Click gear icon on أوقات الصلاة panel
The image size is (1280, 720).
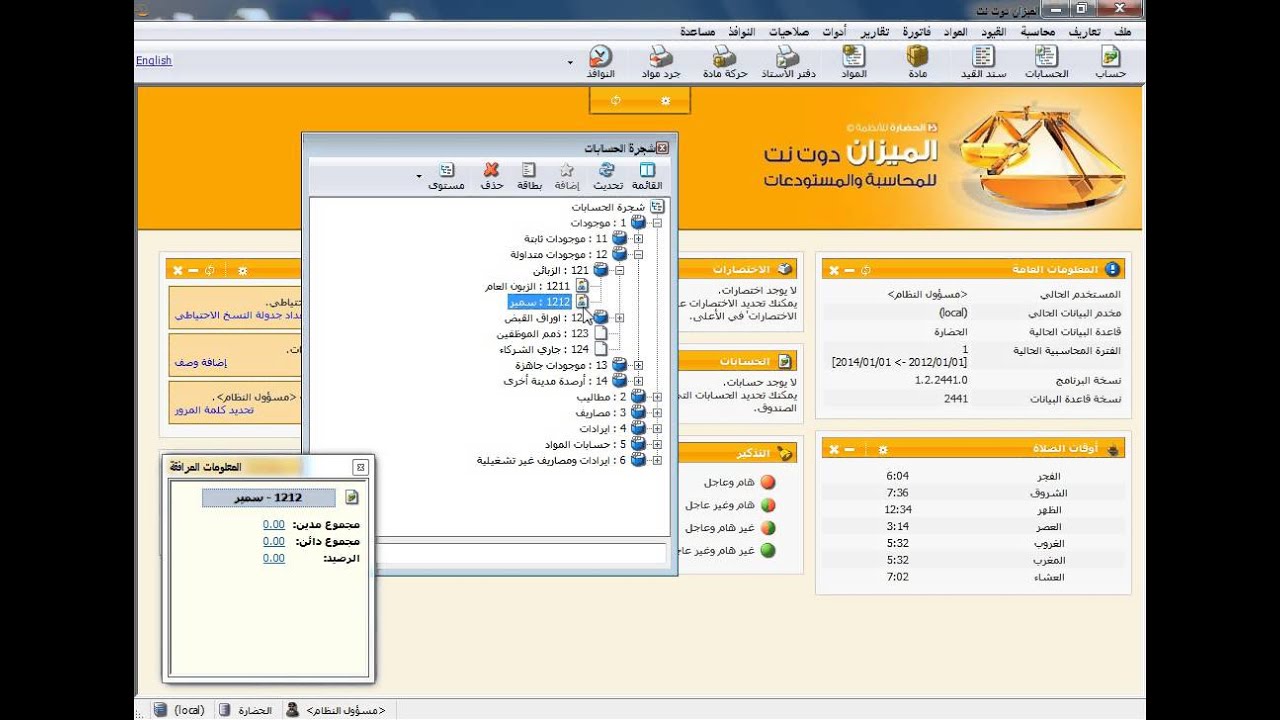(x=883, y=450)
